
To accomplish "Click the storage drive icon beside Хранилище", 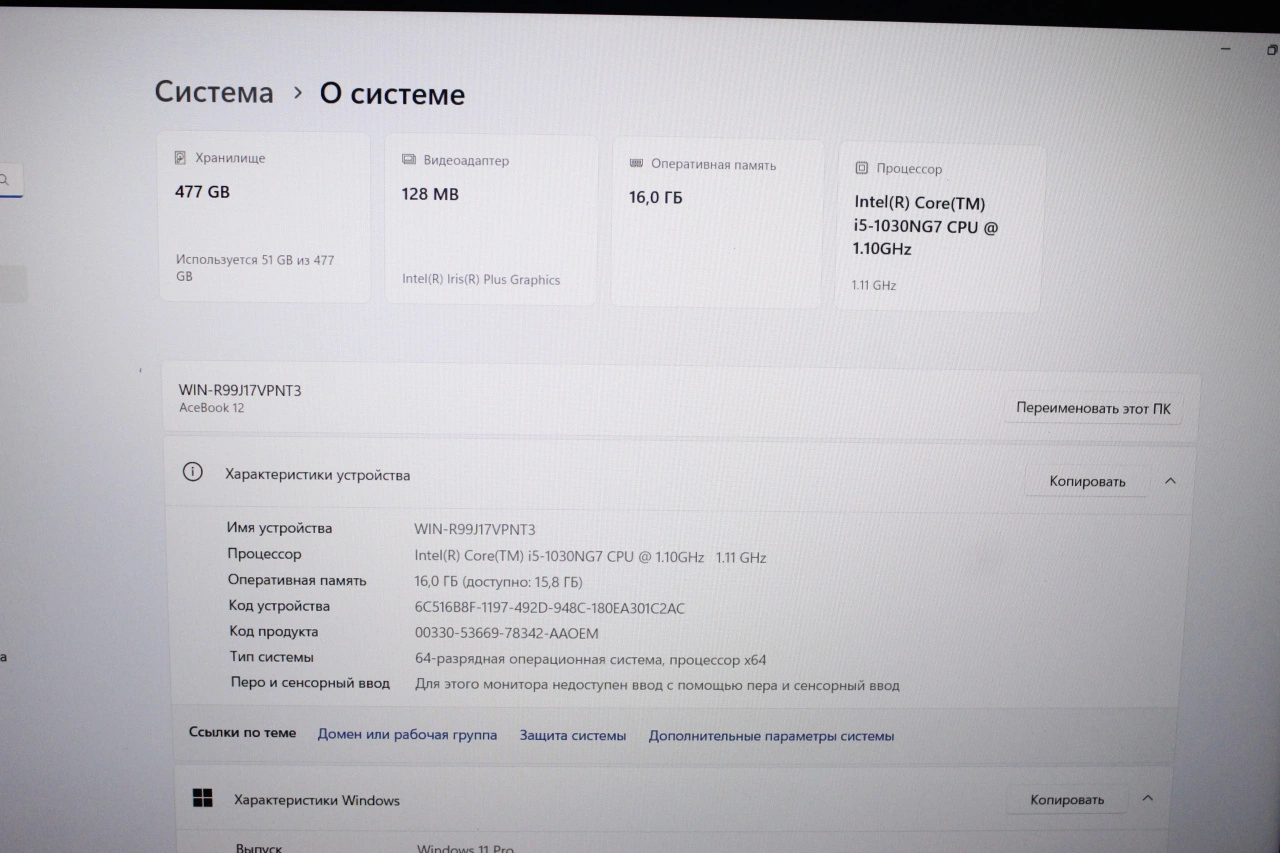I will tap(180, 158).
